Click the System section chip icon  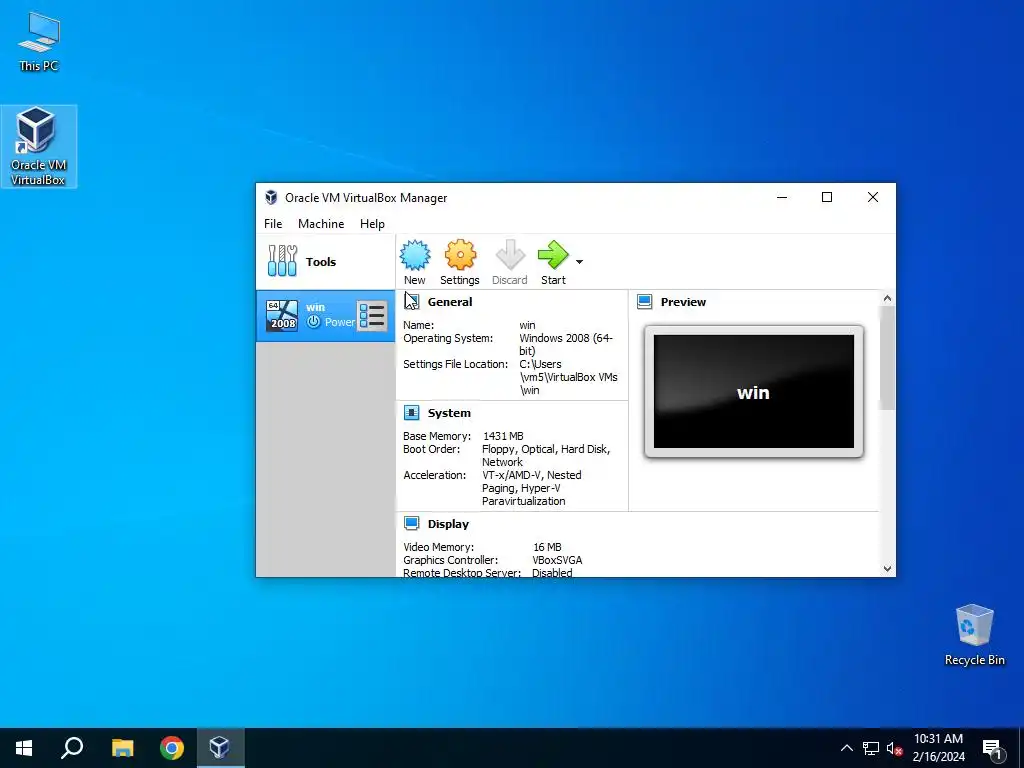411,413
